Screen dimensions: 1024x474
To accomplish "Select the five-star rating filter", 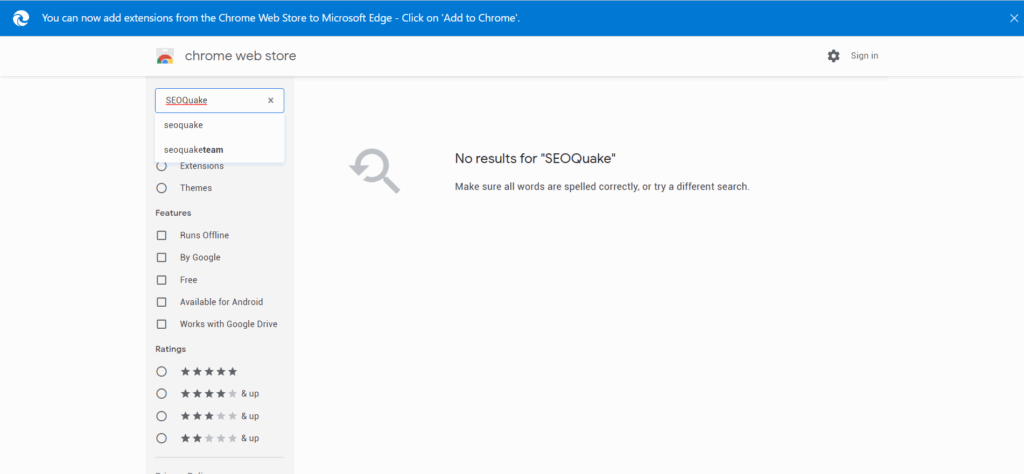I will tap(161, 371).
